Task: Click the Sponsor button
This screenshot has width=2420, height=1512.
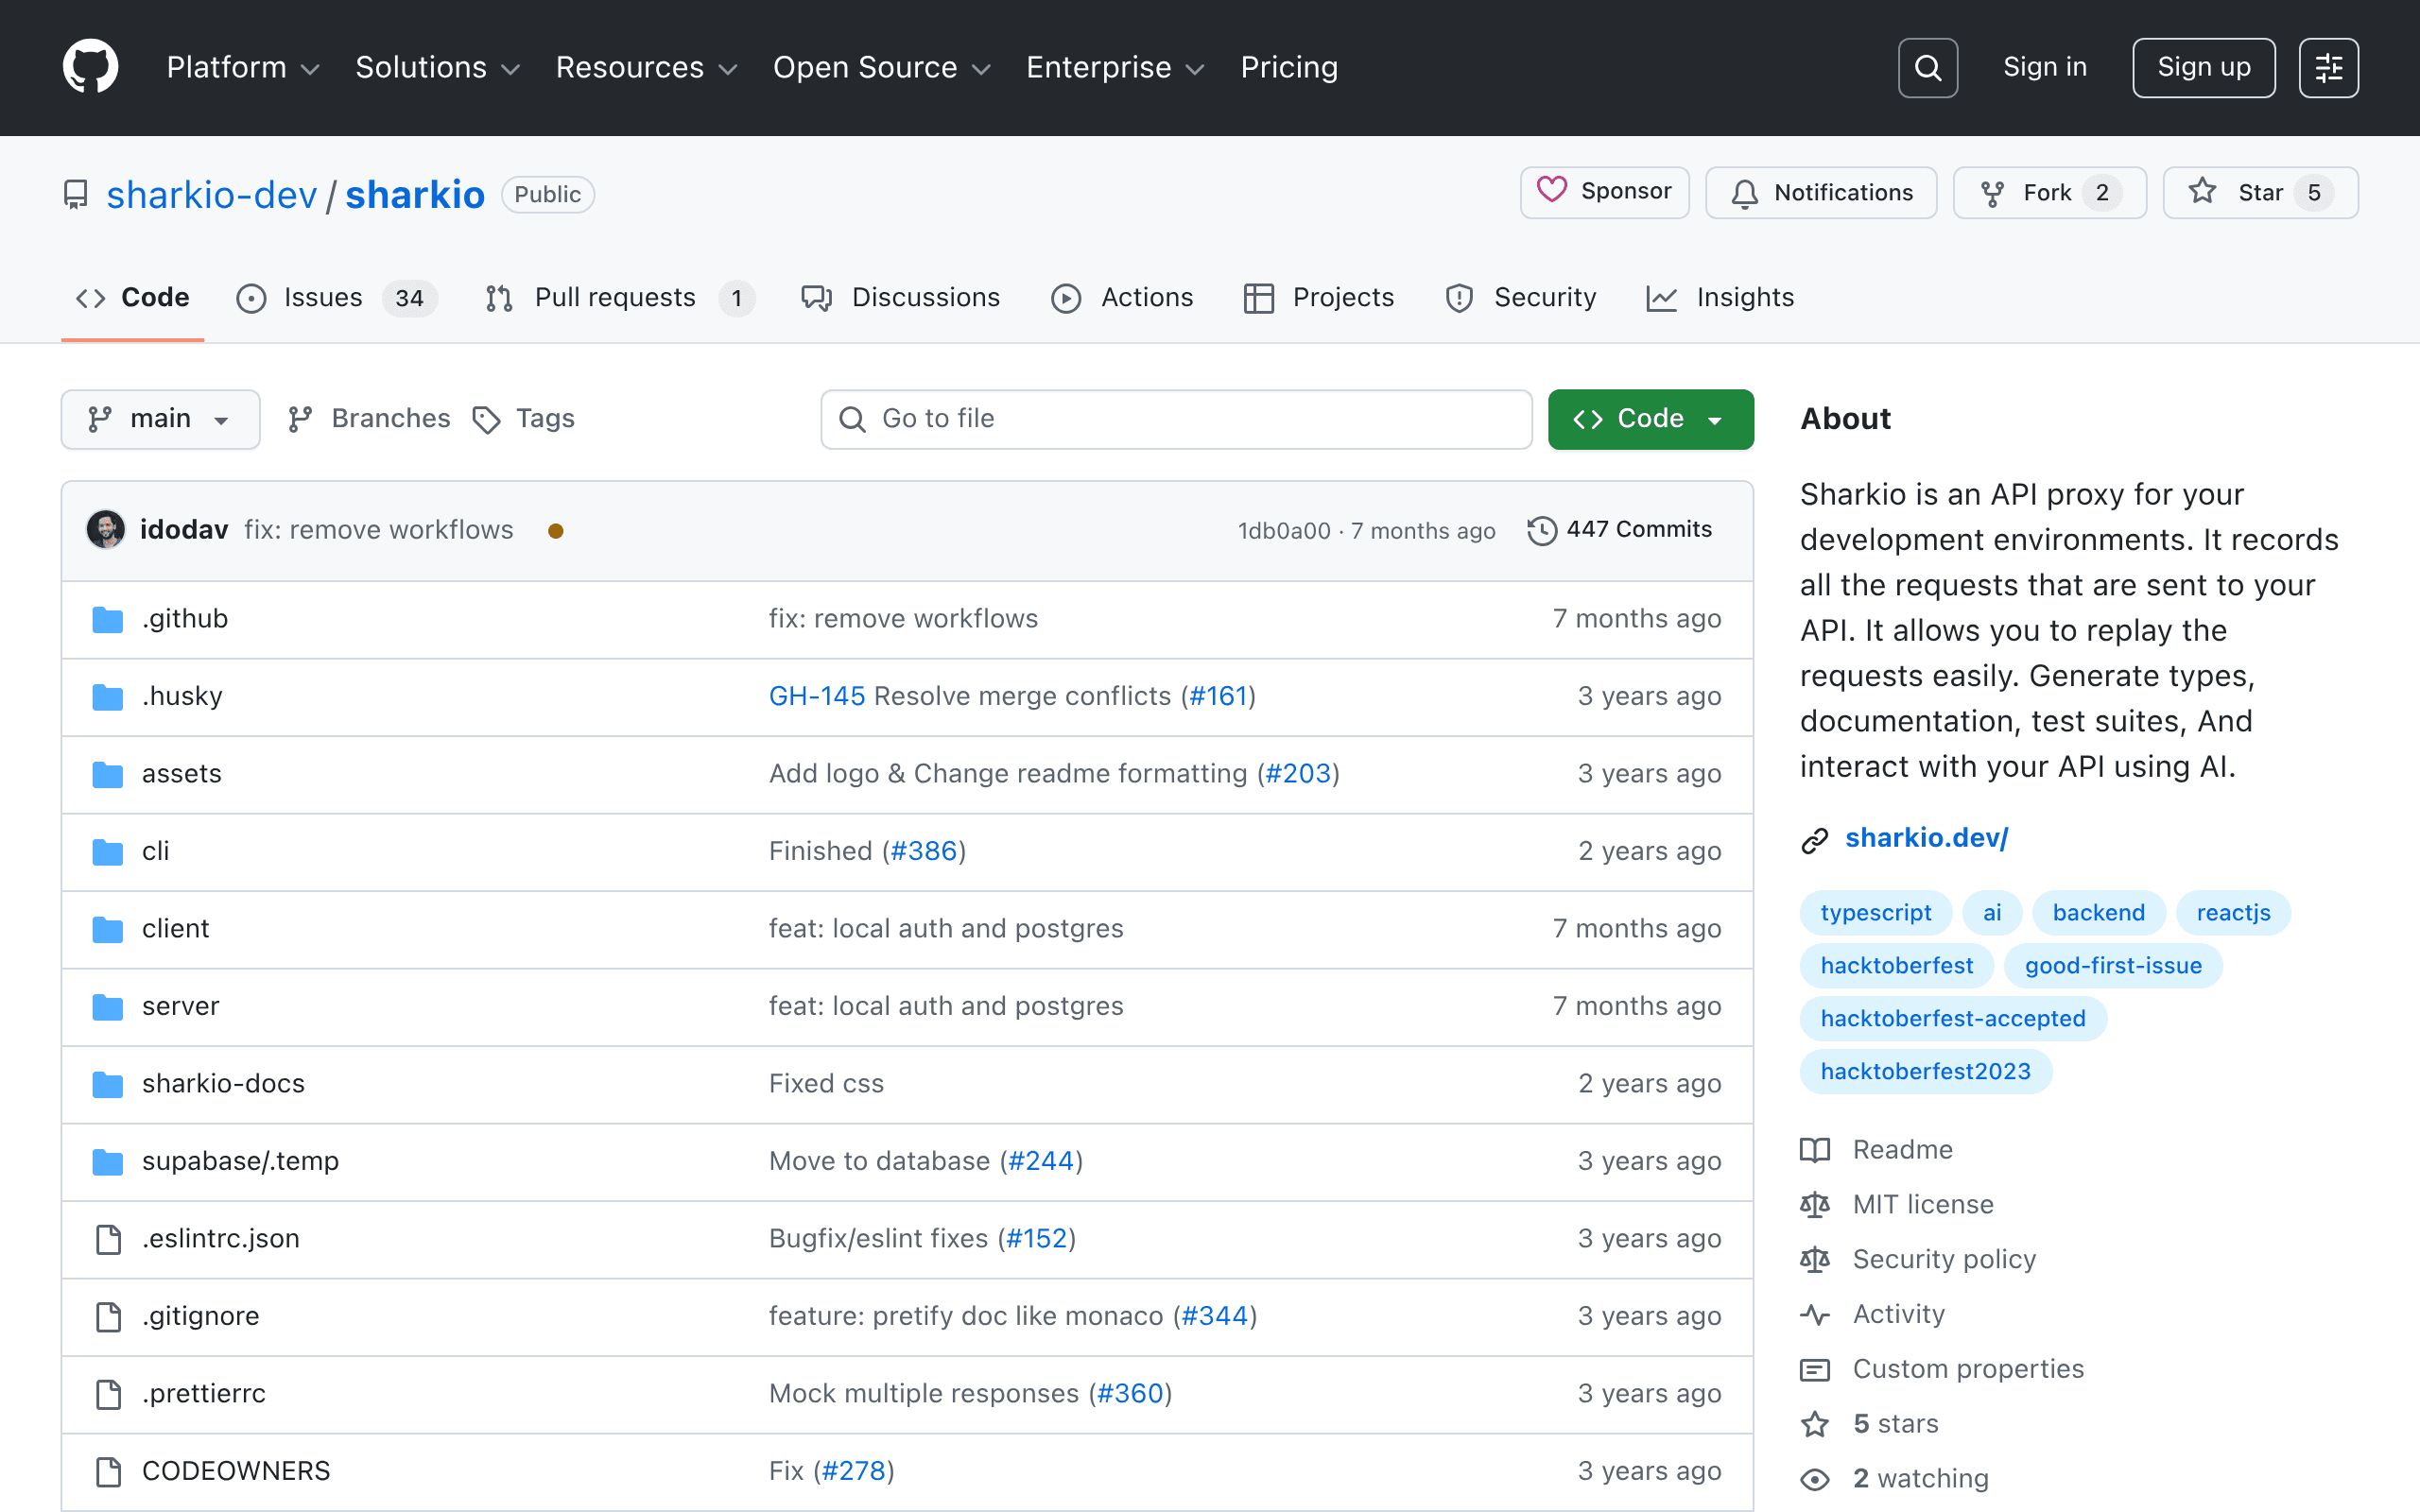Action: [1604, 192]
